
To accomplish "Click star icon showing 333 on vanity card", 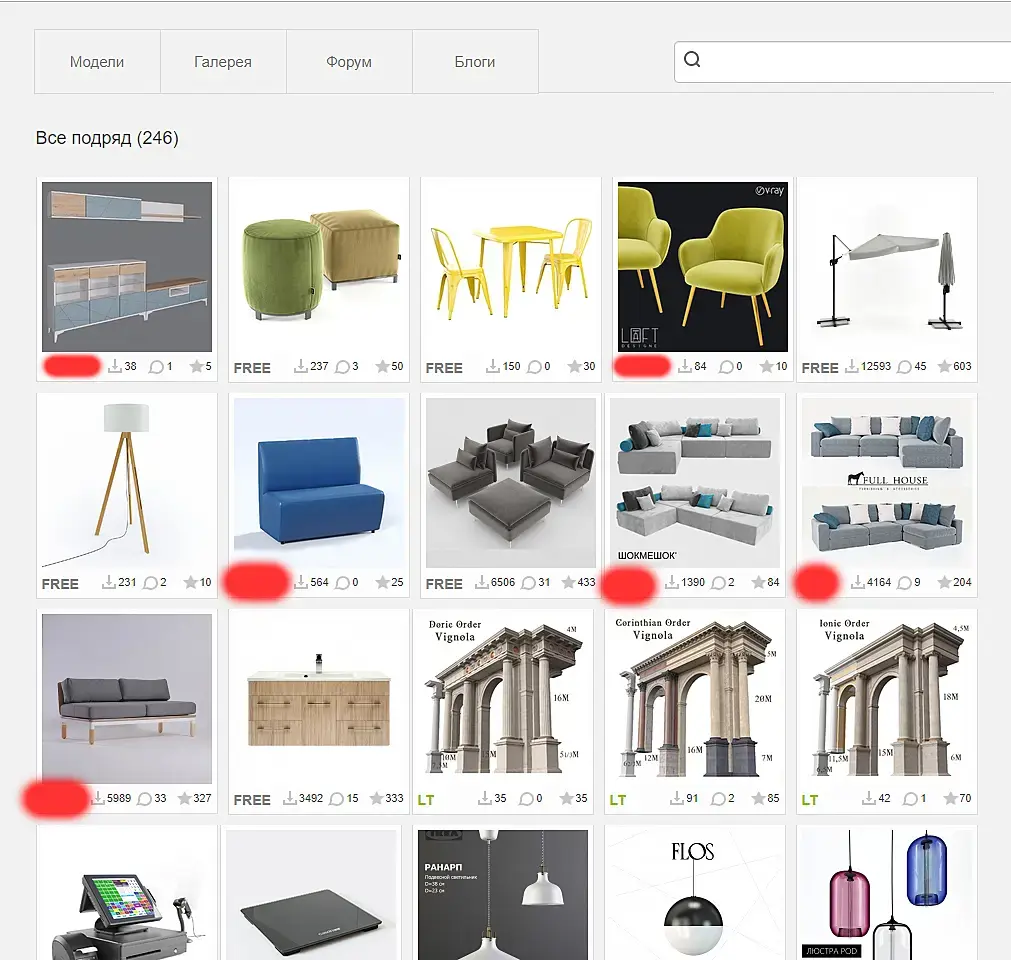I will (377, 798).
